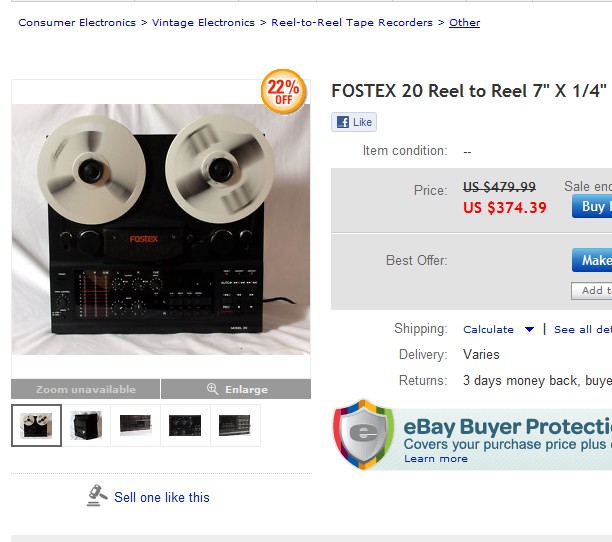This screenshot has height=542, width=612.
Task: Click the Other breadcrumb link
Action: pos(464,22)
